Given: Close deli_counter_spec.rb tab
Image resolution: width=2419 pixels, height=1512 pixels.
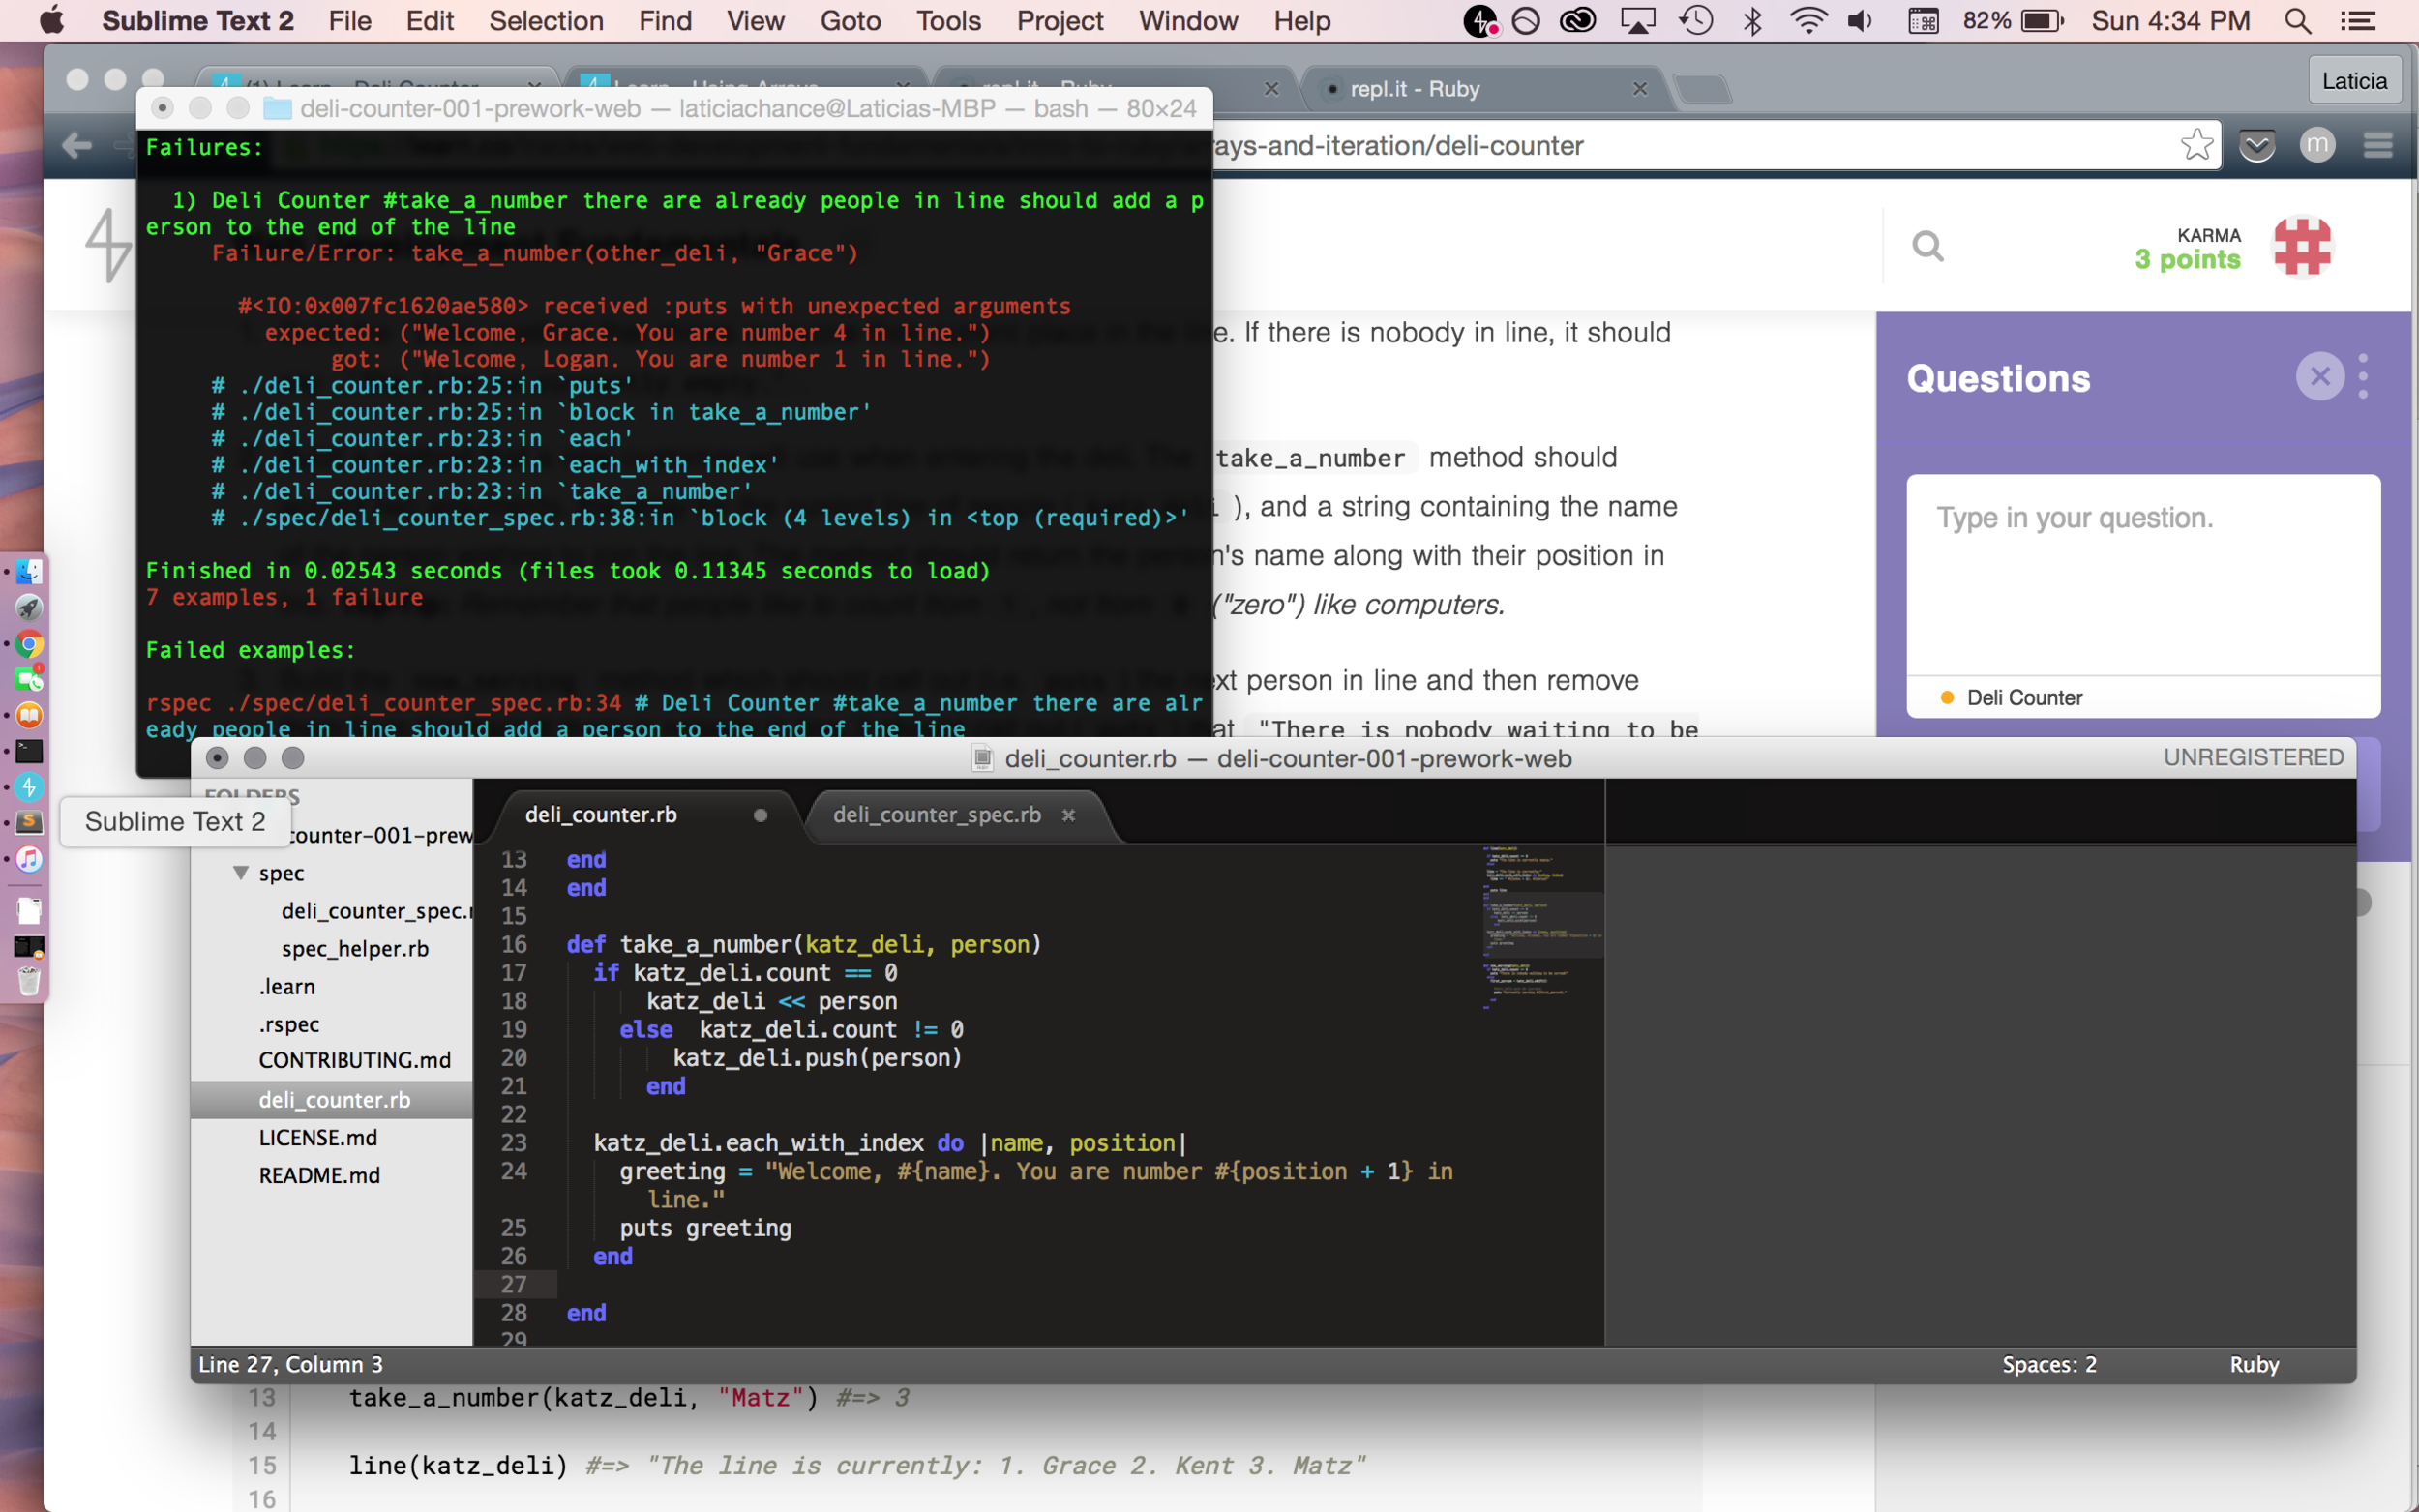Looking at the screenshot, I should (1068, 815).
